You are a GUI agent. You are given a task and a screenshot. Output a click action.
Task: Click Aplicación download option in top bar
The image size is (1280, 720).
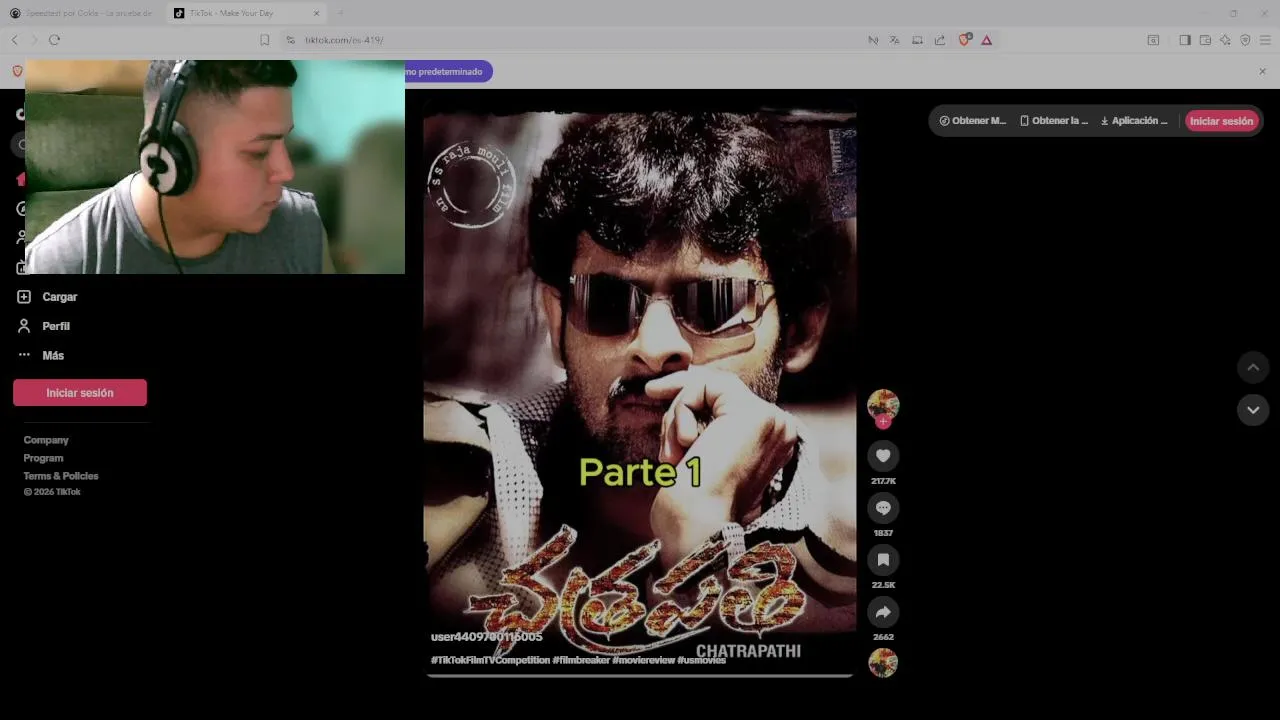point(1134,121)
